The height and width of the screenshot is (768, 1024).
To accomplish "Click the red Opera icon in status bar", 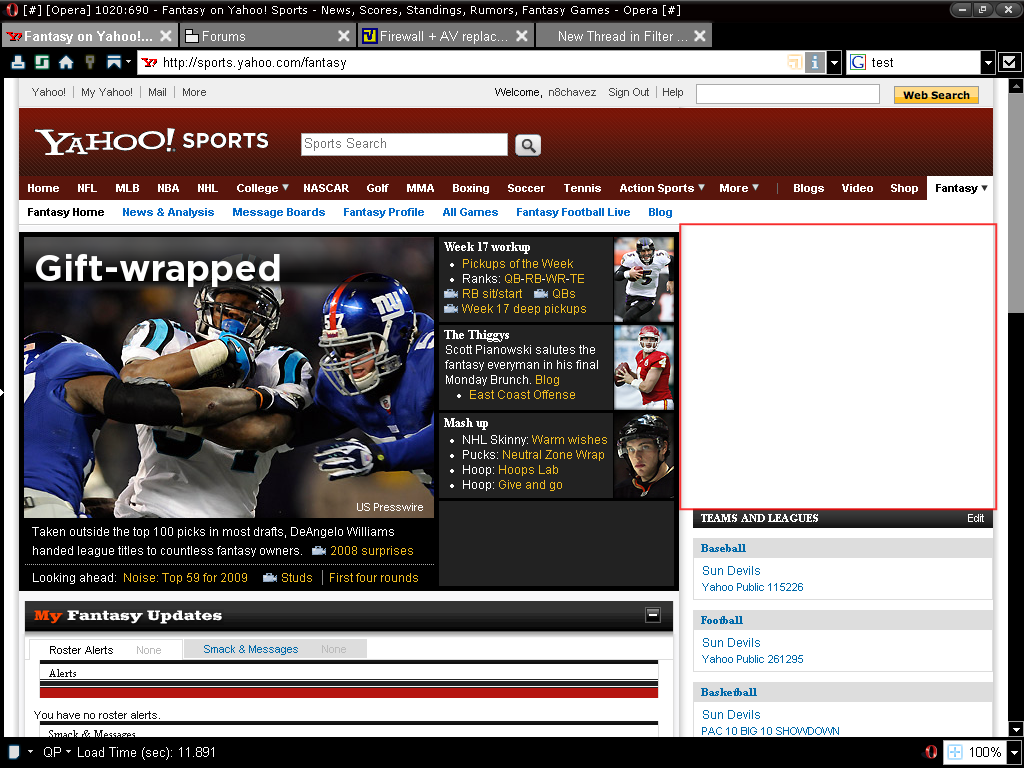I will click(931, 752).
